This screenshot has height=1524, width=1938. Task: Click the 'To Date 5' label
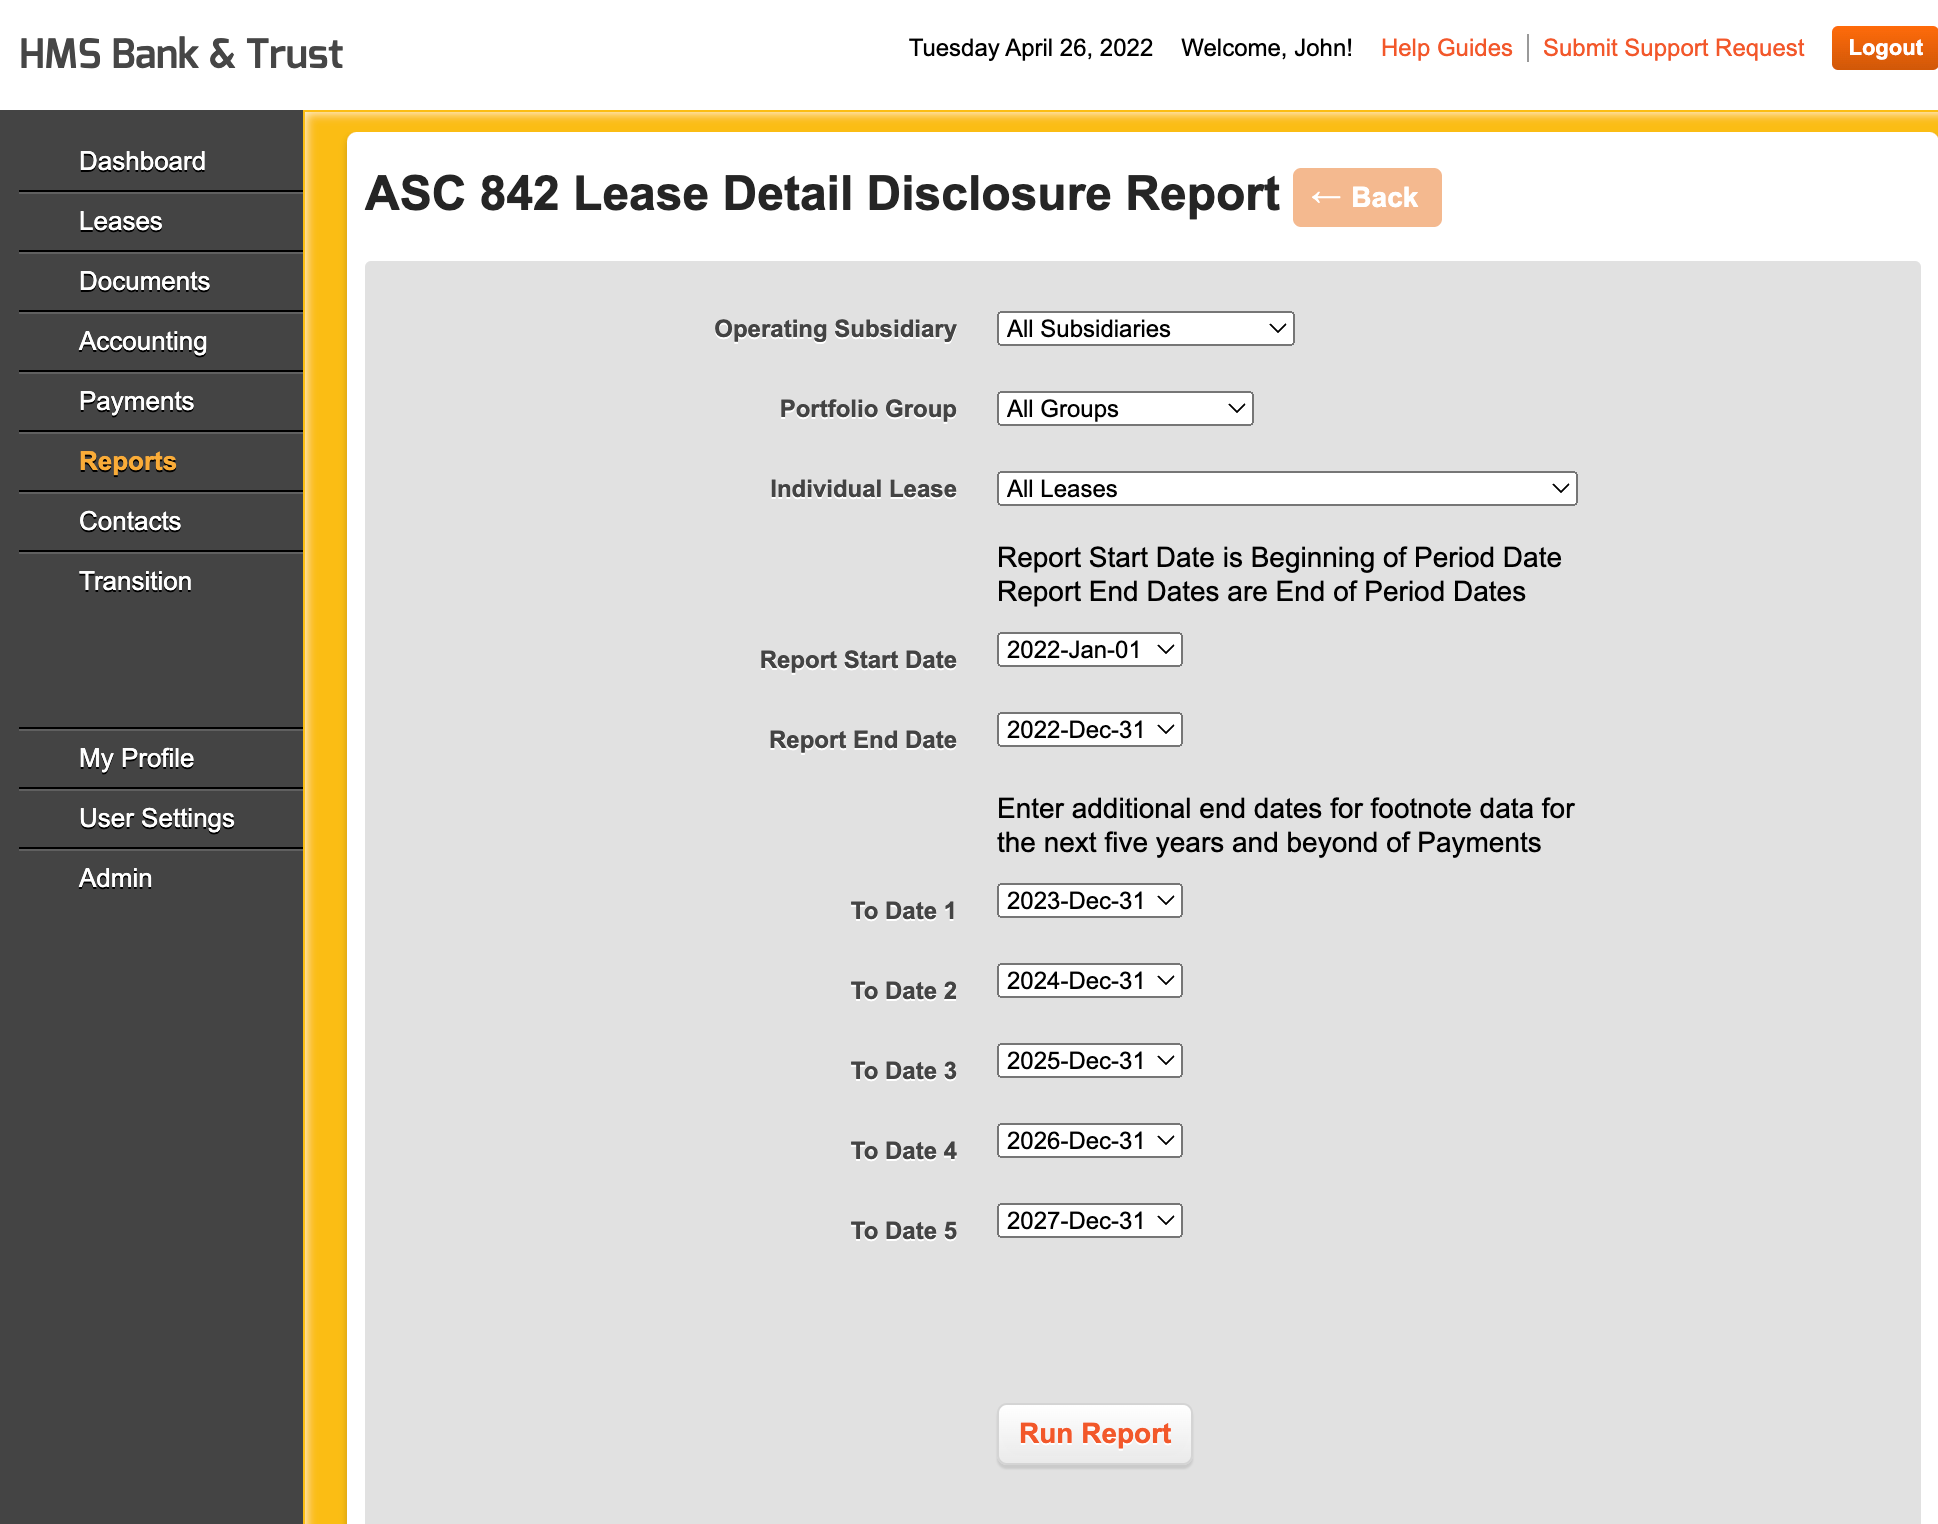tap(903, 1231)
